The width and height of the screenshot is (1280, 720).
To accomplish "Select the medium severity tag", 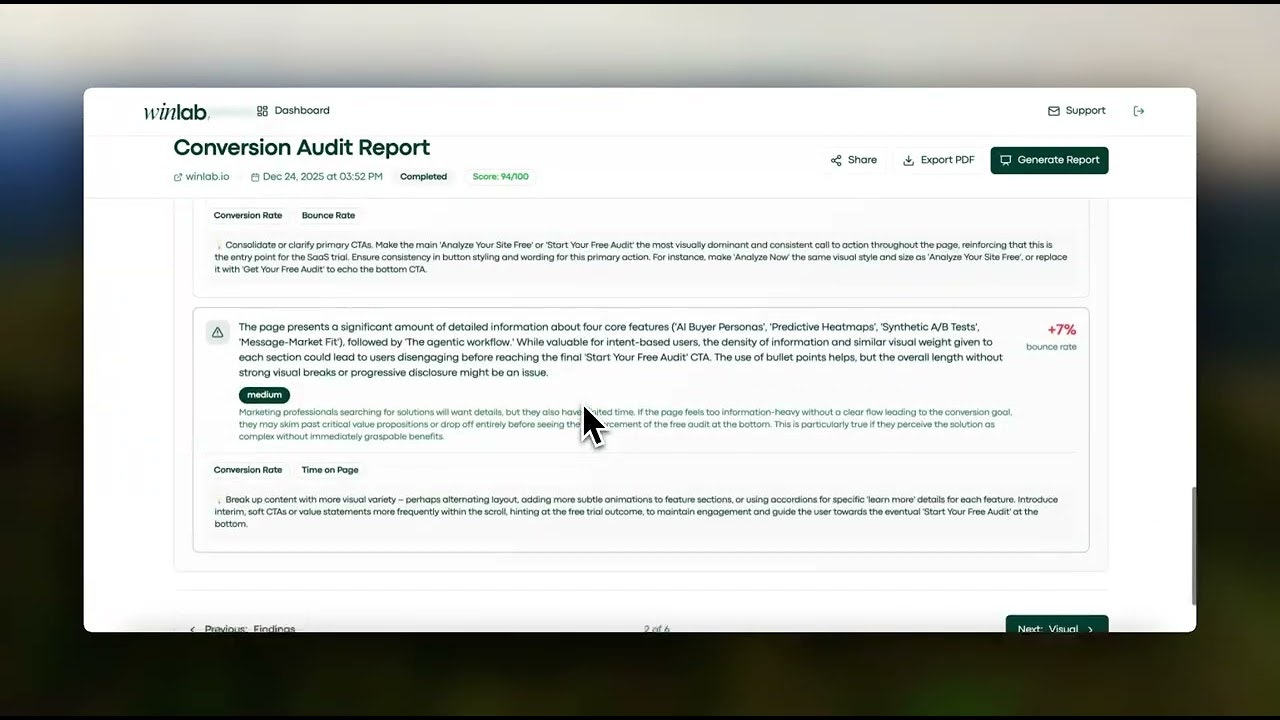I will (x=264, y=395).
